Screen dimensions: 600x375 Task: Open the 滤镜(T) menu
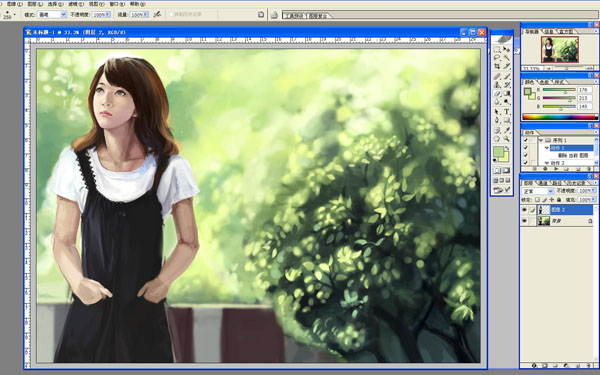[76, 4]
